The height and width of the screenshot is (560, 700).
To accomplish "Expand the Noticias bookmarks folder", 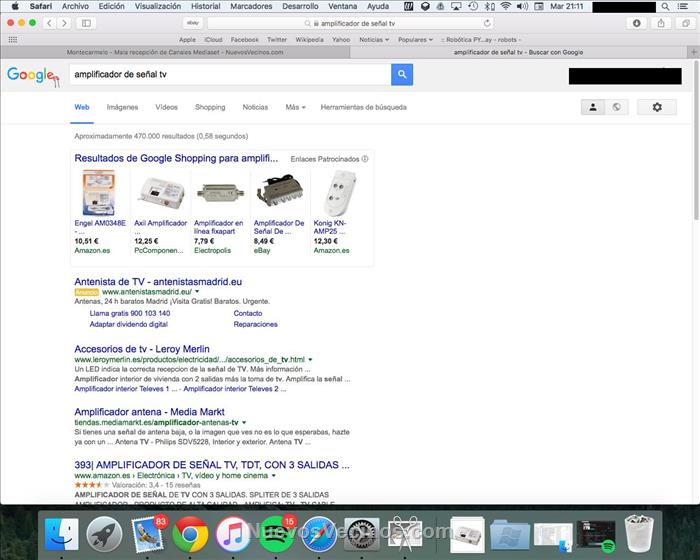I will pyautogui.click(x=374, y=40).
